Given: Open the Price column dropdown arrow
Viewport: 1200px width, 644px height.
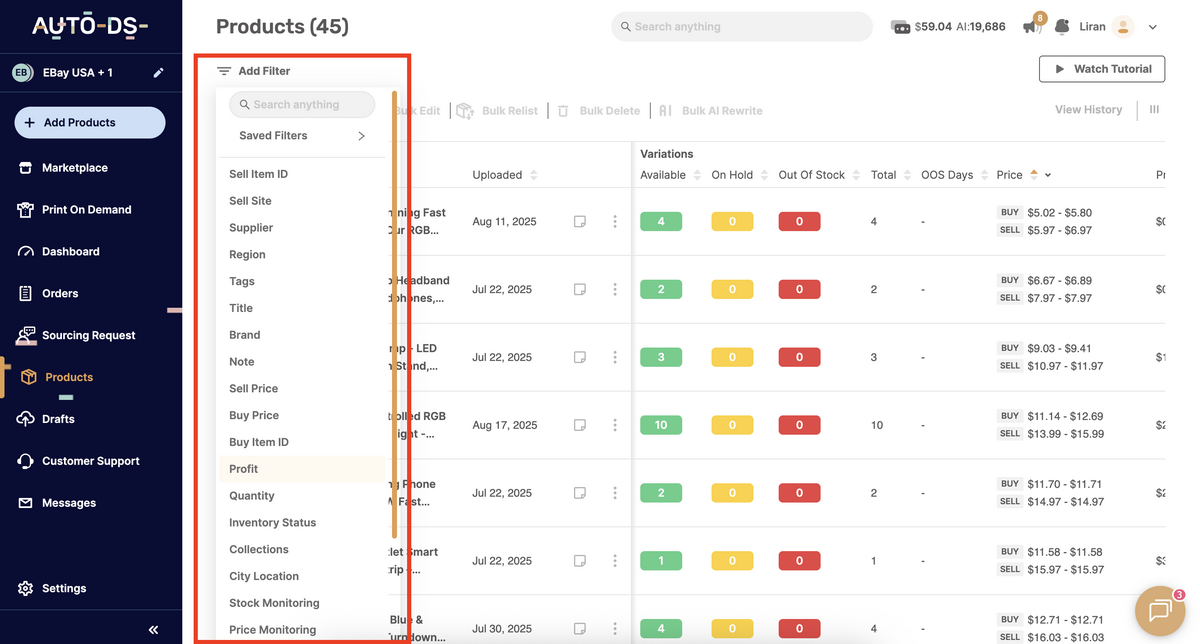Looking at the screenshot, I should click(1048, 175).
